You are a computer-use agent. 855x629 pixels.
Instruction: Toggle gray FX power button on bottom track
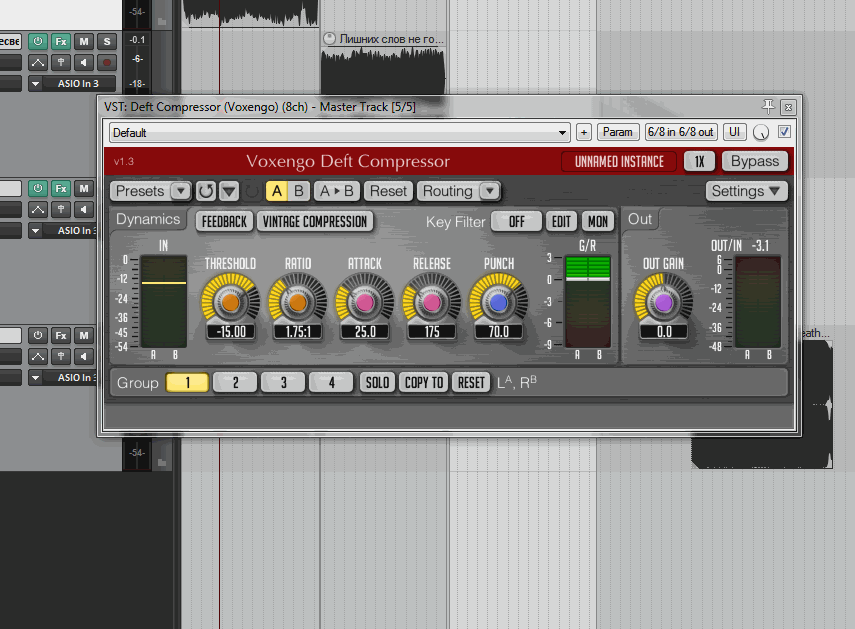click(38, 336)
